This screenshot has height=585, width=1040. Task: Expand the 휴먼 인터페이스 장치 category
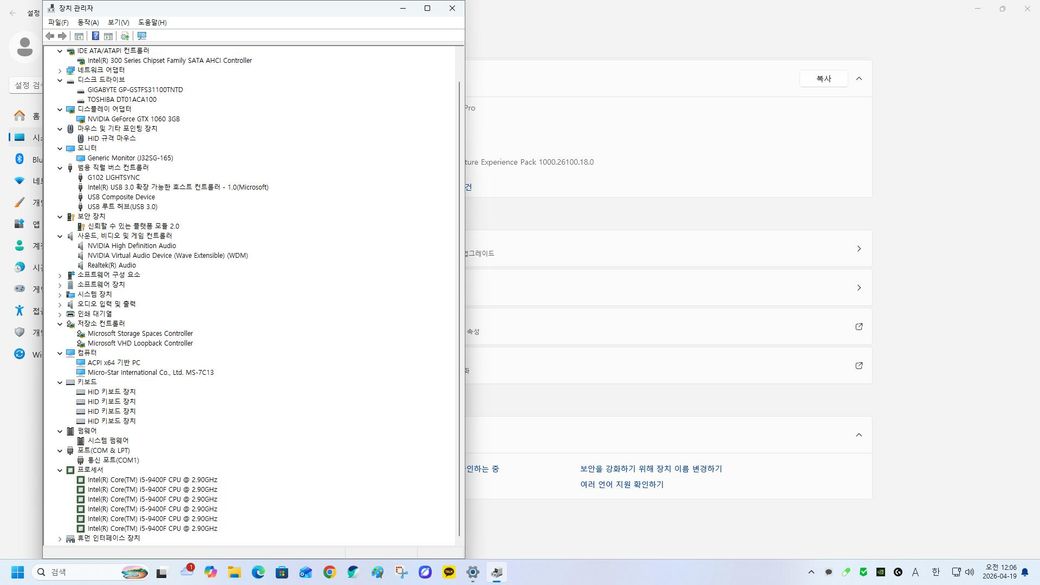59,539
